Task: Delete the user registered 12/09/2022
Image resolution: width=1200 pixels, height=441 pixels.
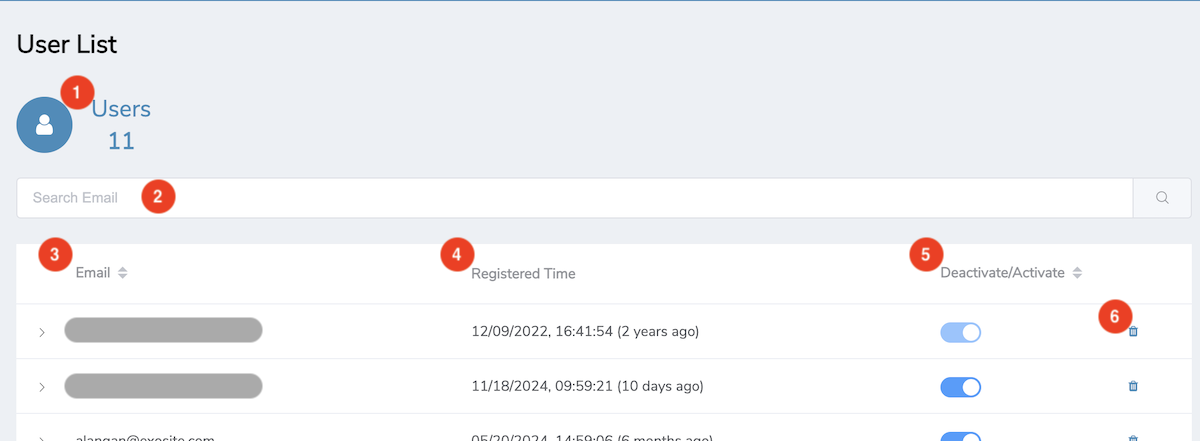Action: coord(1133,331)
